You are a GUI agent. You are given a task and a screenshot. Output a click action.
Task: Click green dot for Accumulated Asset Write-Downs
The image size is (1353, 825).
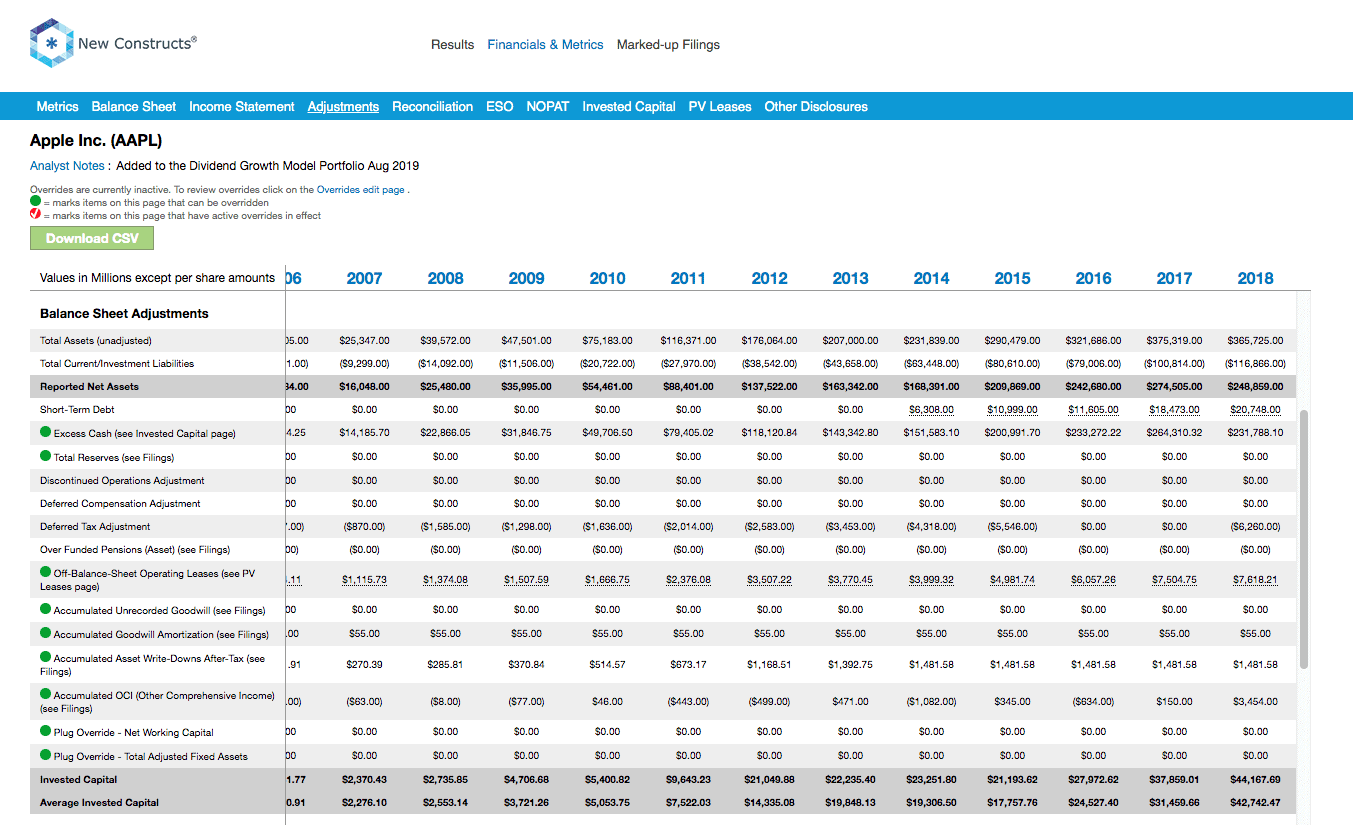[x=46, y=657]
